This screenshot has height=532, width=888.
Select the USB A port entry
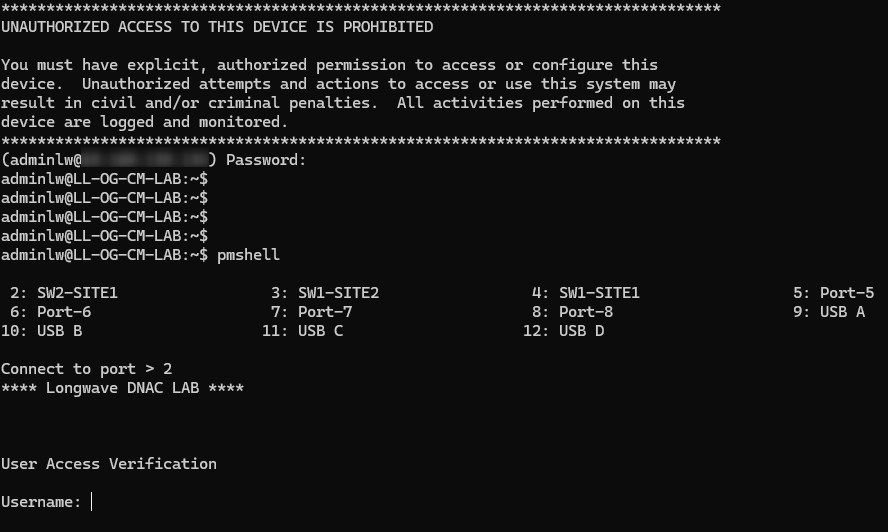pyautogui.click(x=842, y=312)
